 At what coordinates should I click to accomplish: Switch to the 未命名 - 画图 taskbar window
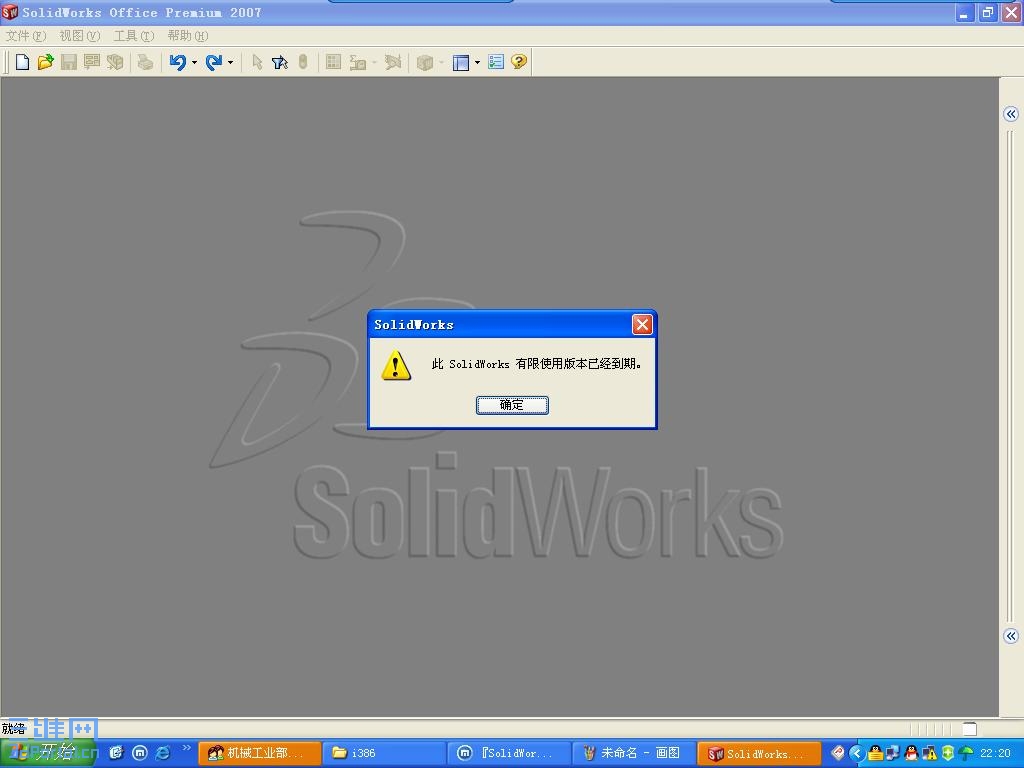point(634,753)
